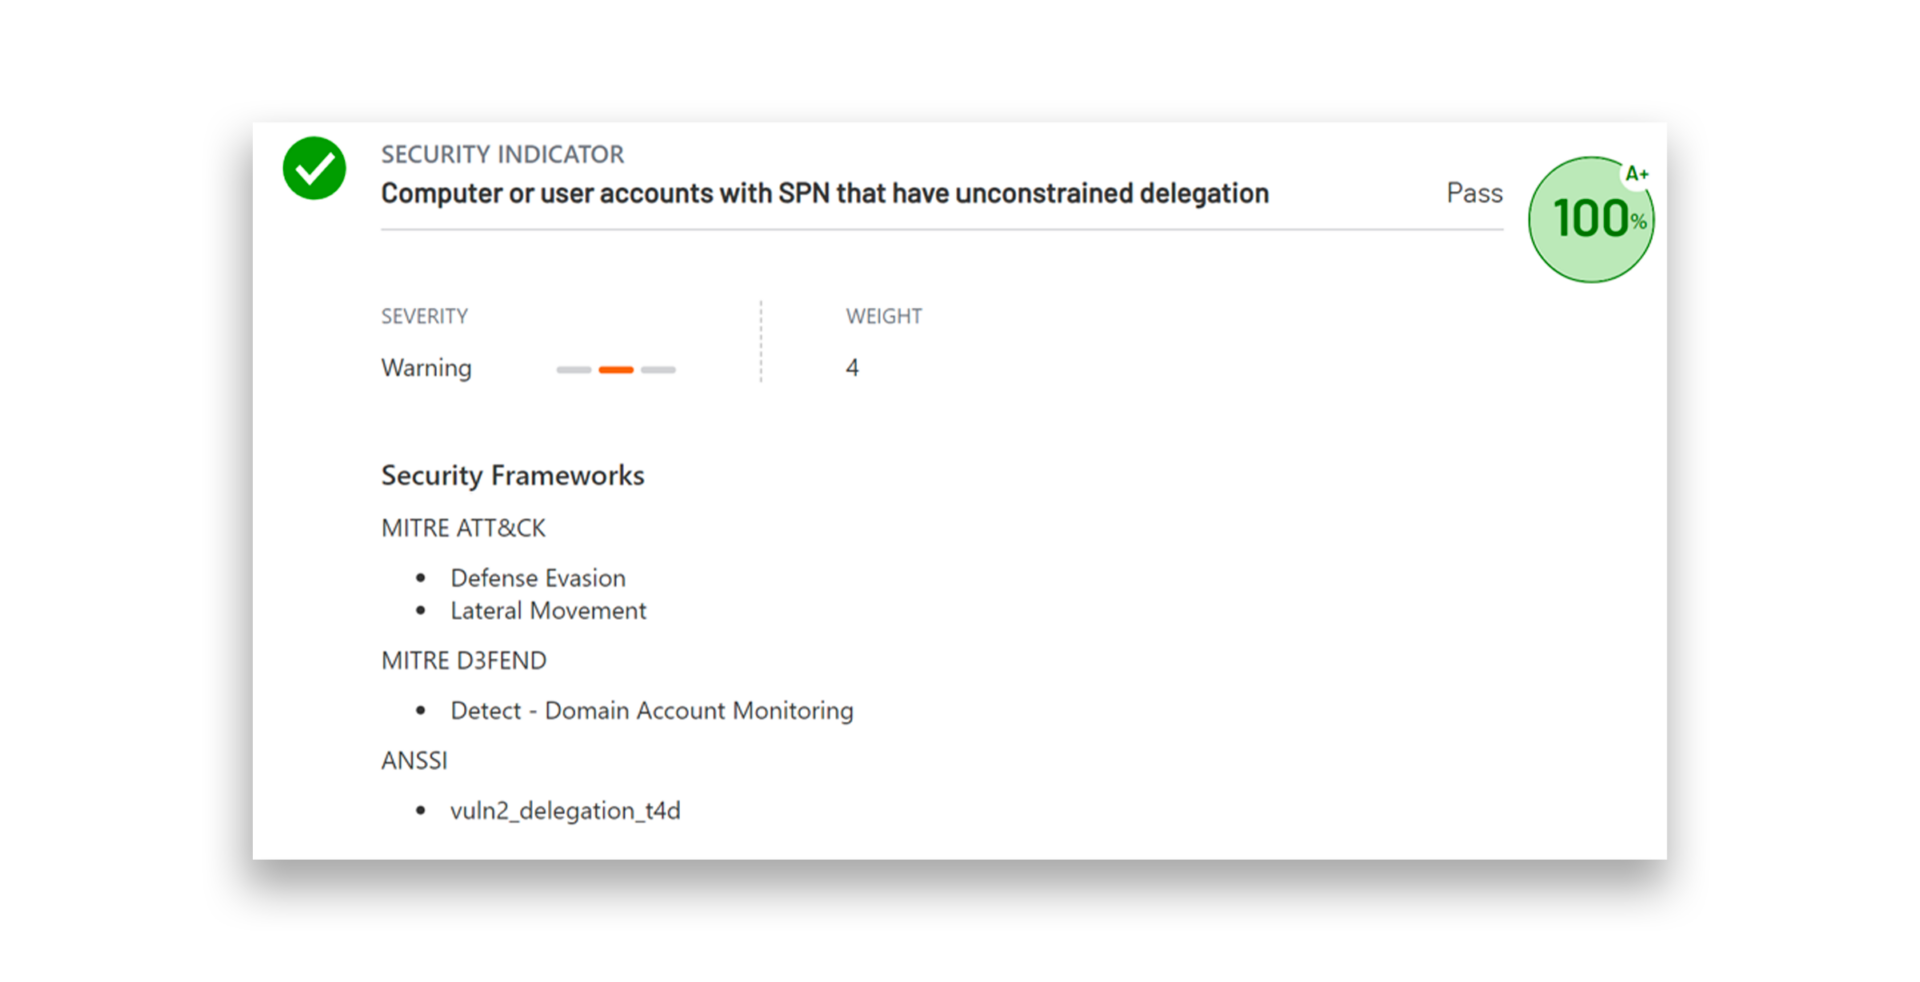Toggle the vuln2_delegation_t4d ANSSI entry
Screen dimensions: 1920x982
pos(565,811)
